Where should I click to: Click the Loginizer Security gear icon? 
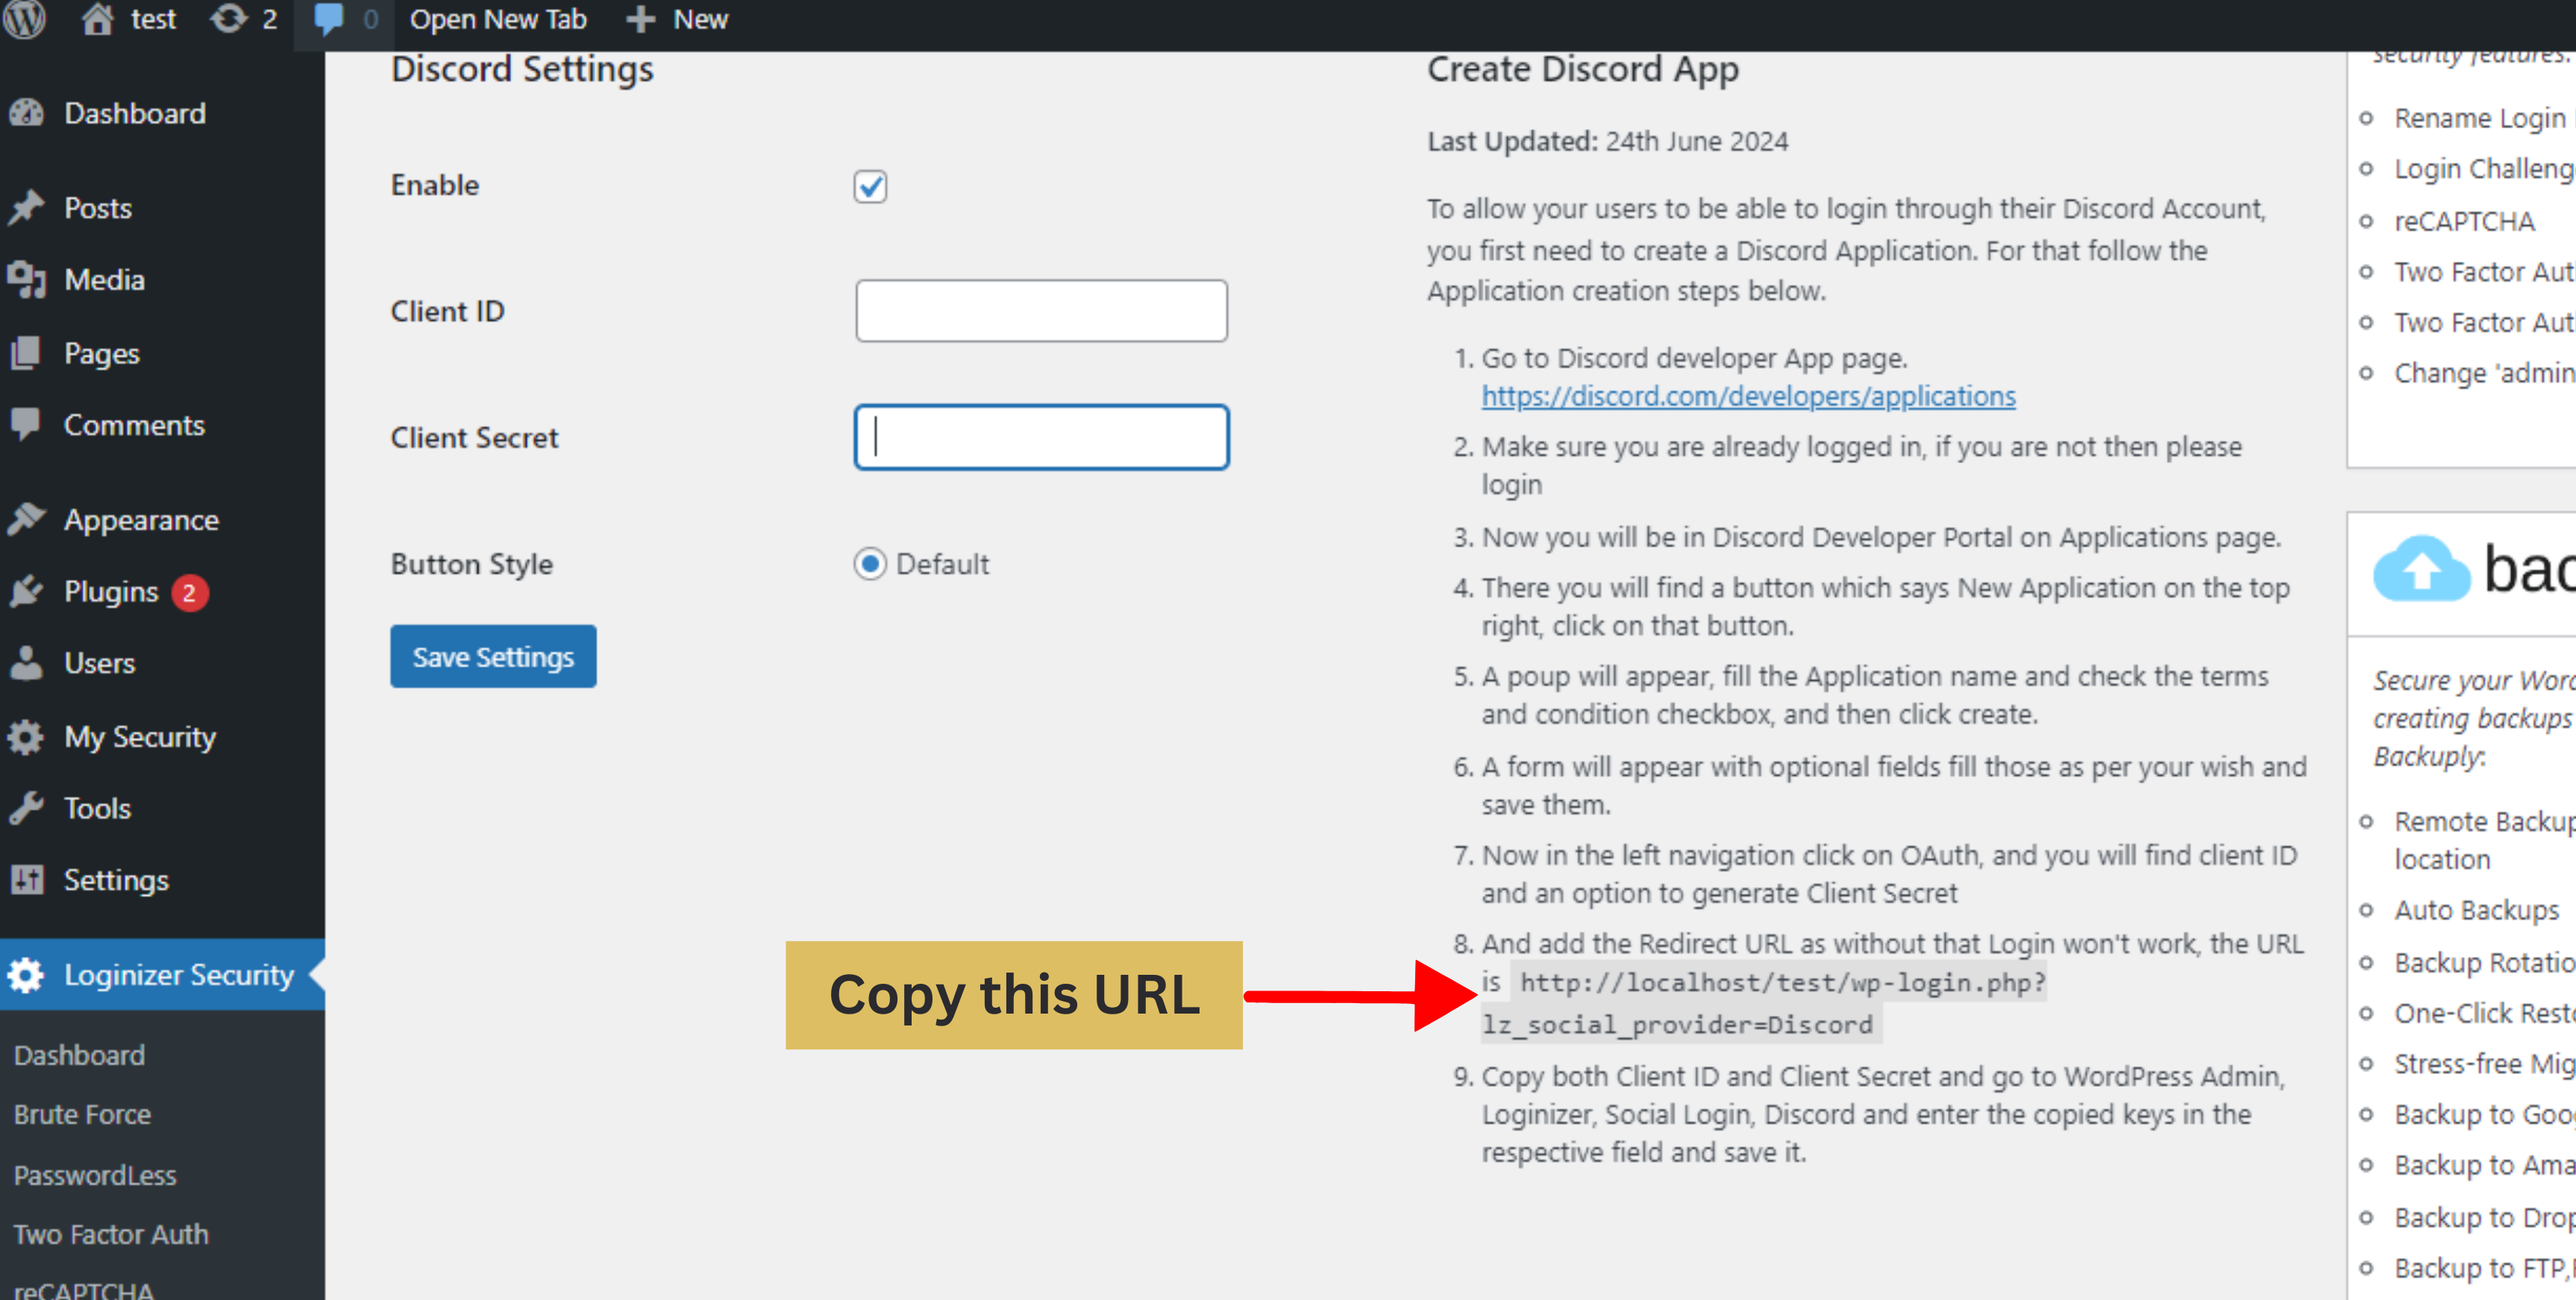pos(27,975)
